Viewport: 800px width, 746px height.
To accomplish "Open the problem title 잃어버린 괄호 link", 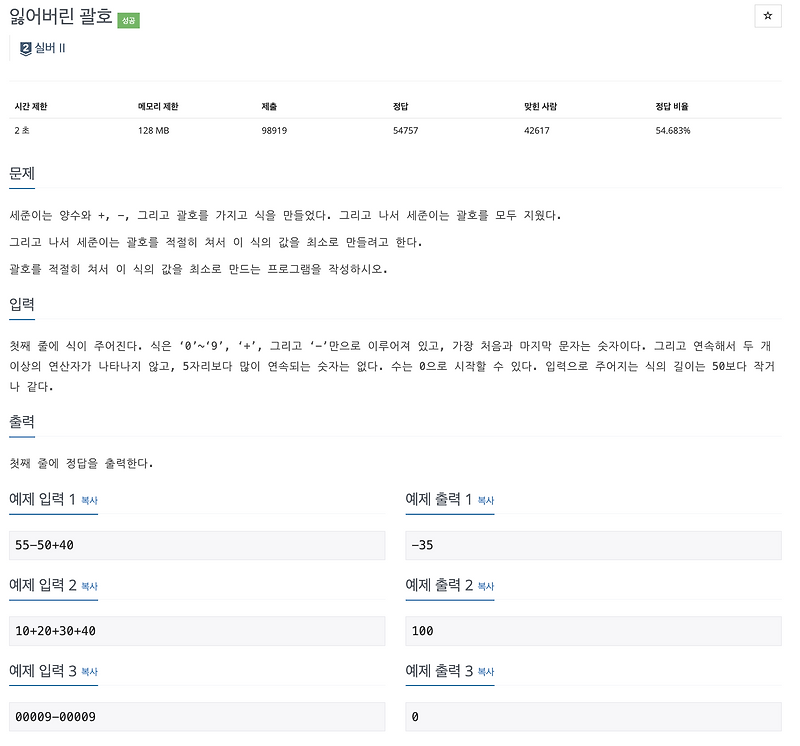I will (x=62, y=16).
